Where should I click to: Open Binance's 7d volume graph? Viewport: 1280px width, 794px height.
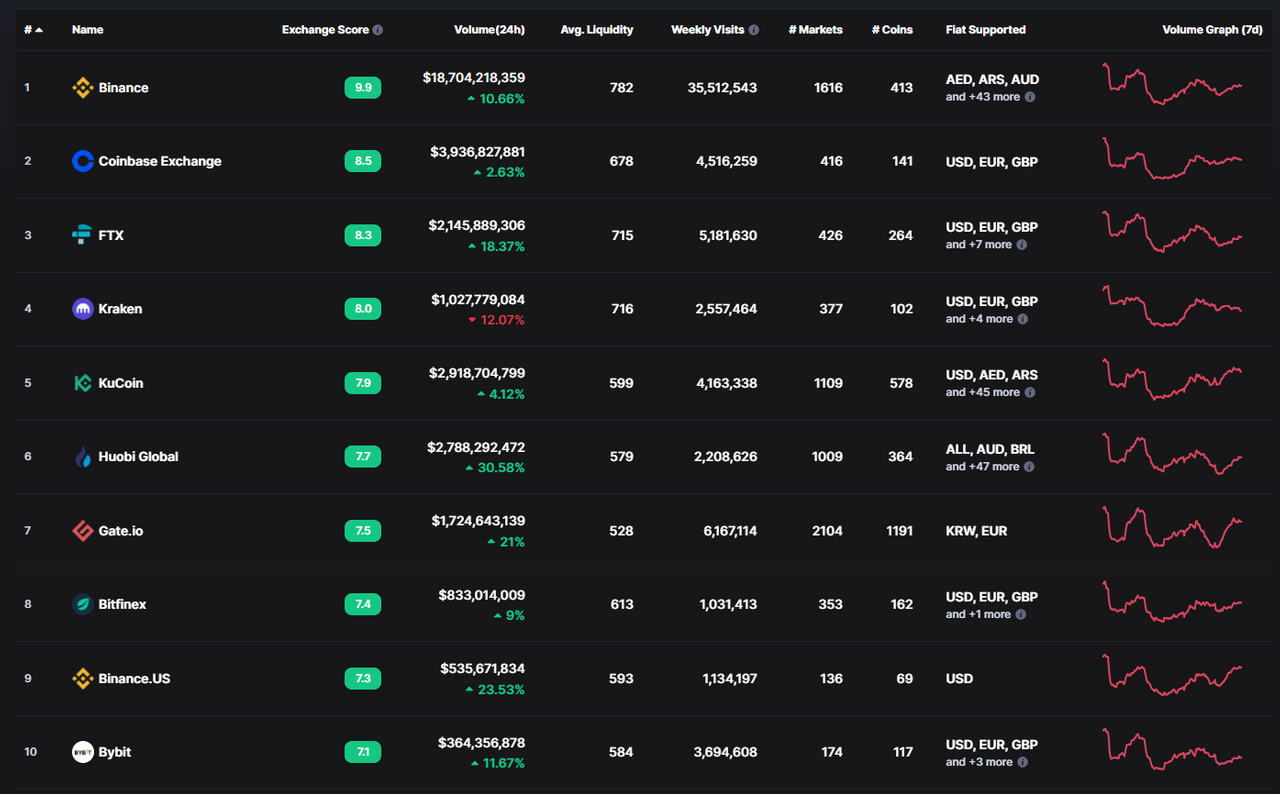(1172, 84)
